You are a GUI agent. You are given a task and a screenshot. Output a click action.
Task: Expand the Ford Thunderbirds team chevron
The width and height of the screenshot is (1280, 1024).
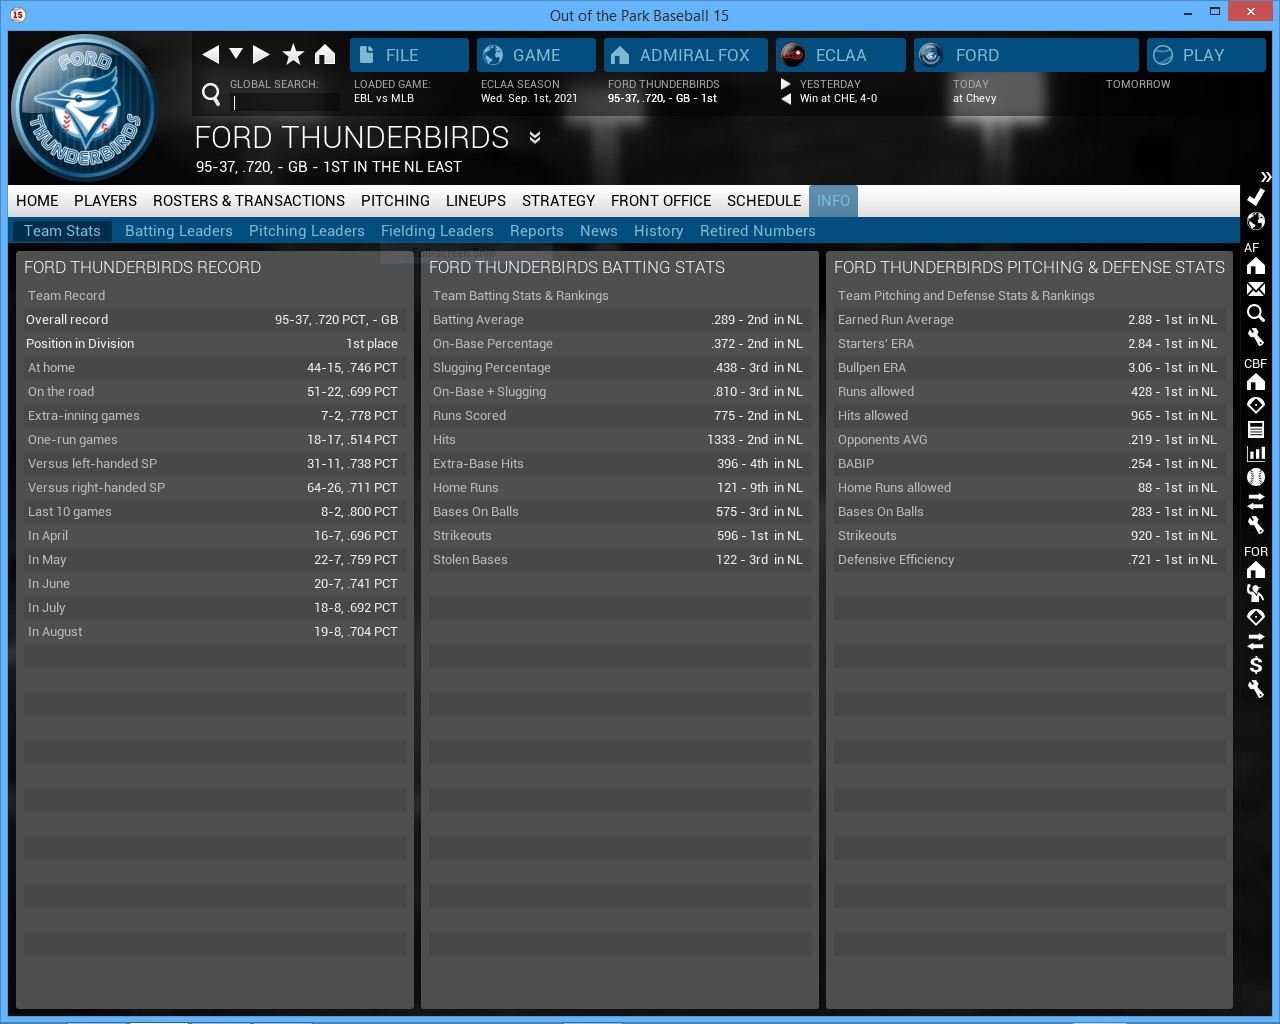coord(535,137)
